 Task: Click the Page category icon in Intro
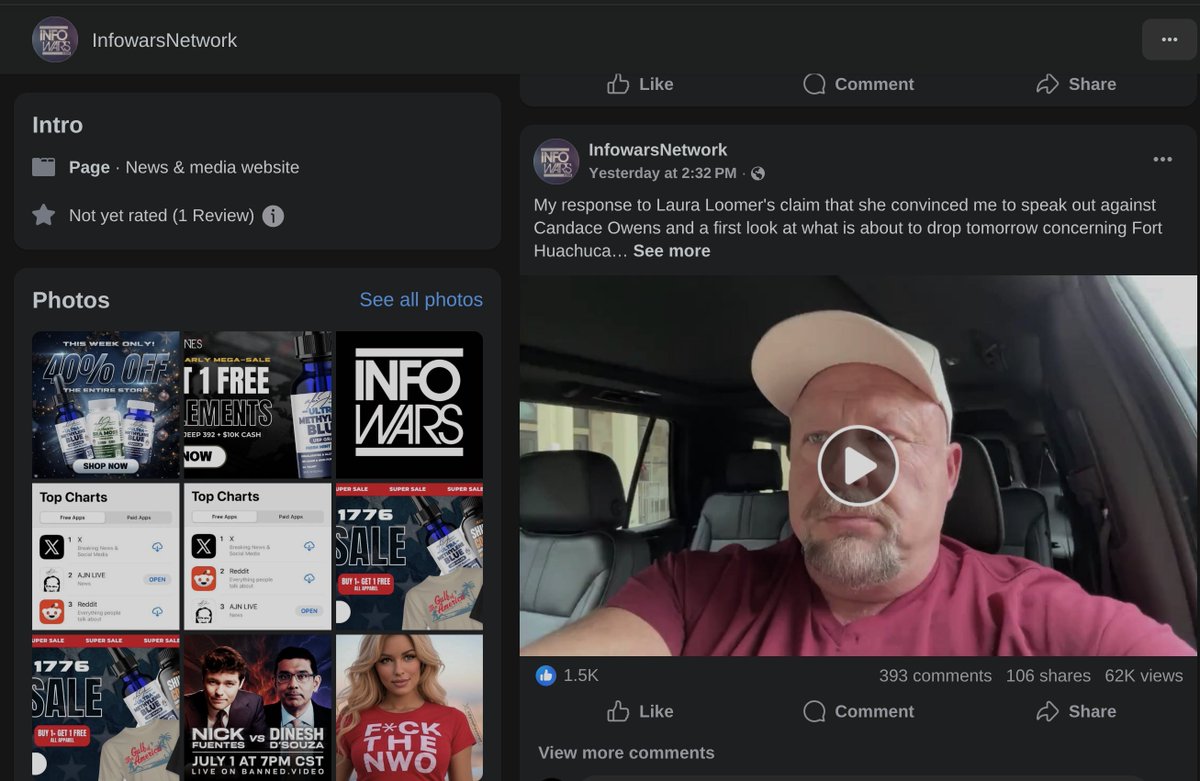coord(43,167)
